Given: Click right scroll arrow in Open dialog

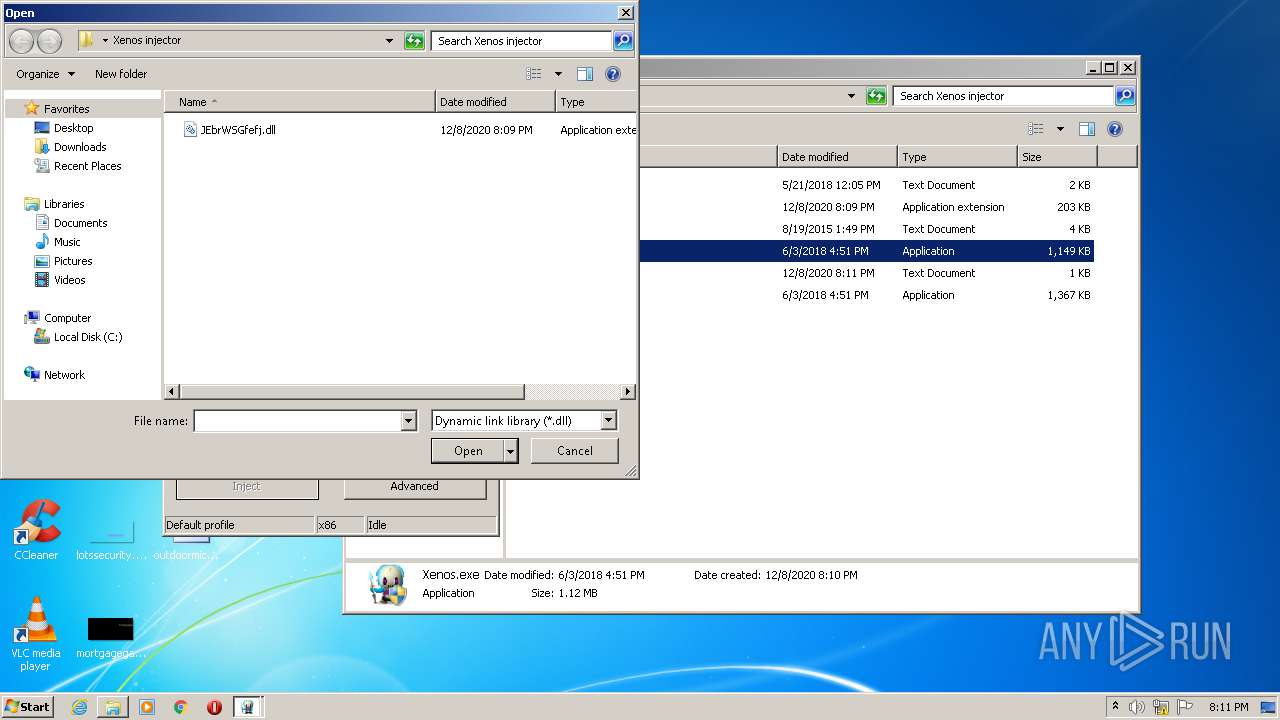Looking at the screenshot, I should point(628,392).
